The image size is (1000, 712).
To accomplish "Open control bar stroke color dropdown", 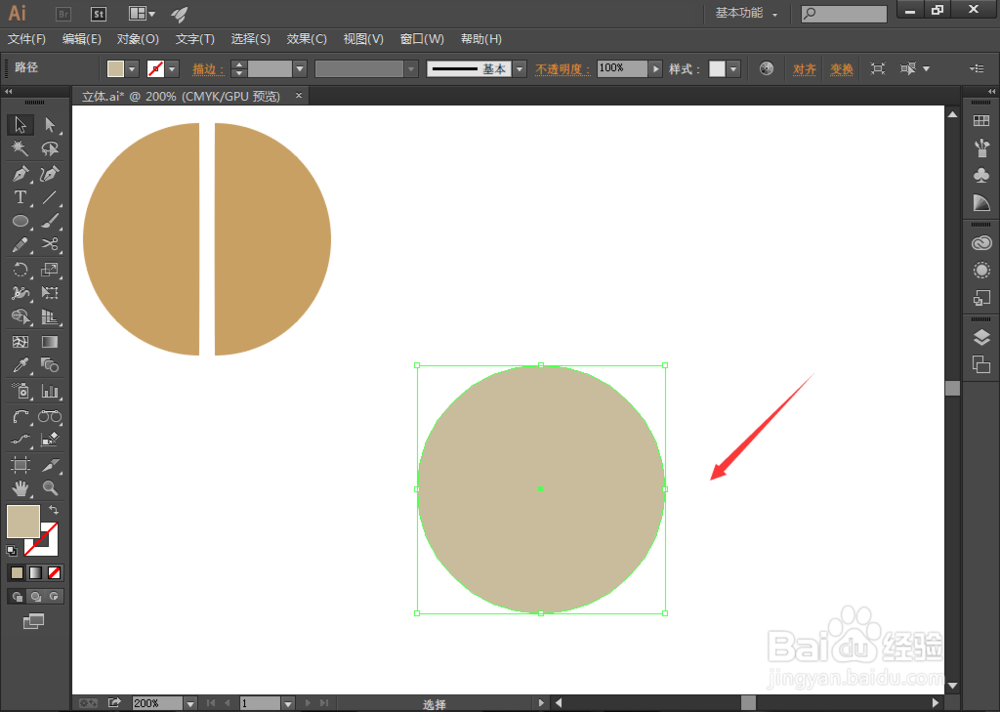I will (x=172, y=68).
